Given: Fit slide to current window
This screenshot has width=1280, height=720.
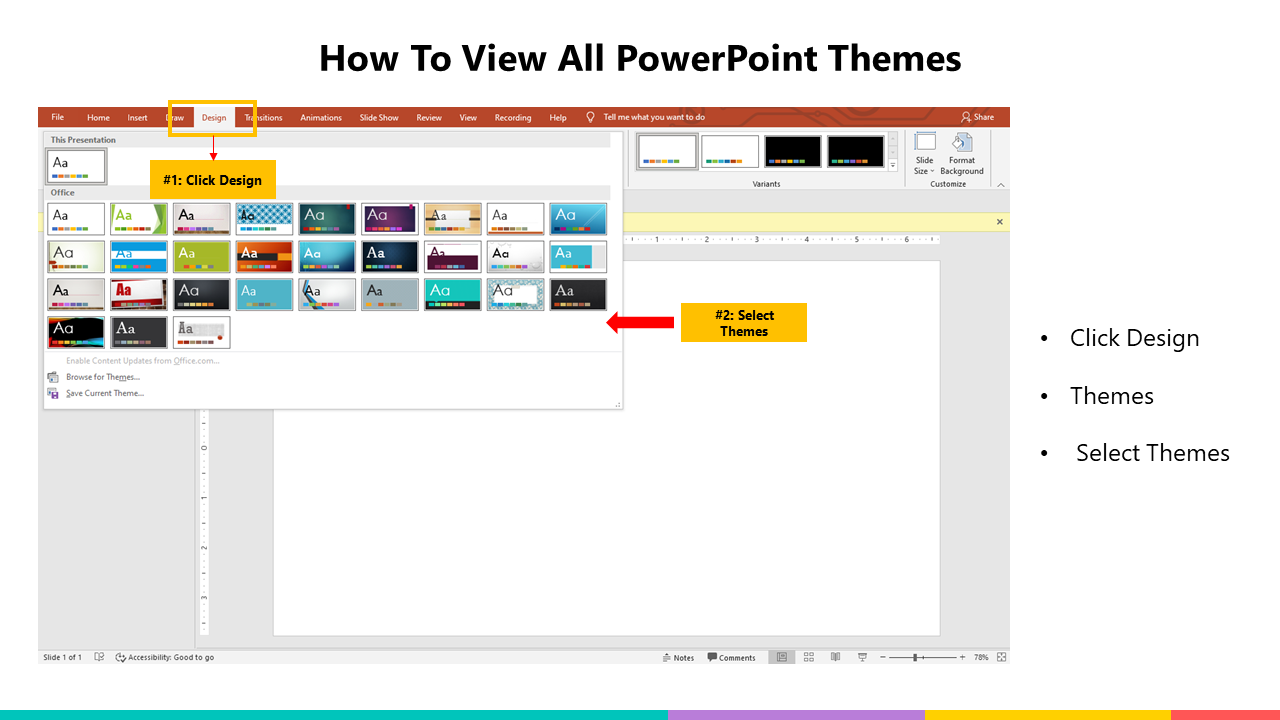Looking at the screenshot, I should pyautogui.click(x=1001, y=657).
